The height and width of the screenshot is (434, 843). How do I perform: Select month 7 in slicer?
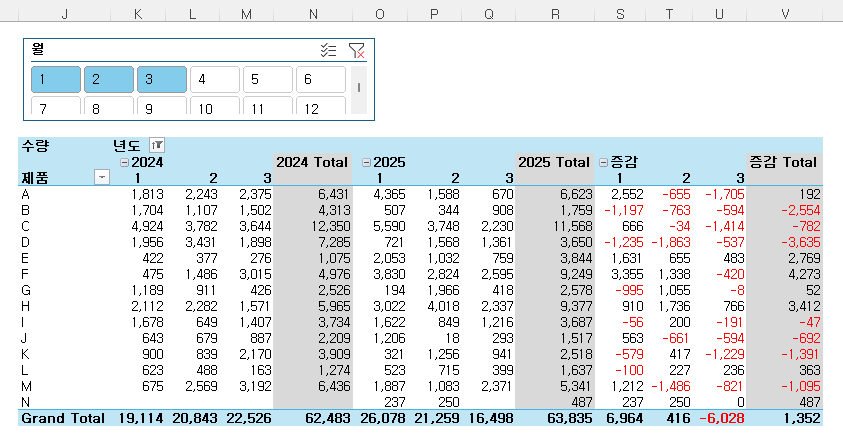click(56, 106)
